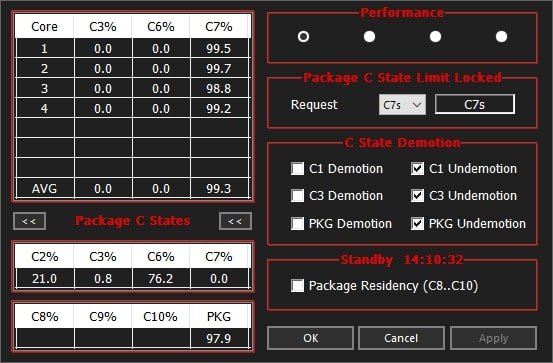Viewport: 553px width, 363px height.
Task: Confirm settings with the OK button
Action: (x=310, y=338)
